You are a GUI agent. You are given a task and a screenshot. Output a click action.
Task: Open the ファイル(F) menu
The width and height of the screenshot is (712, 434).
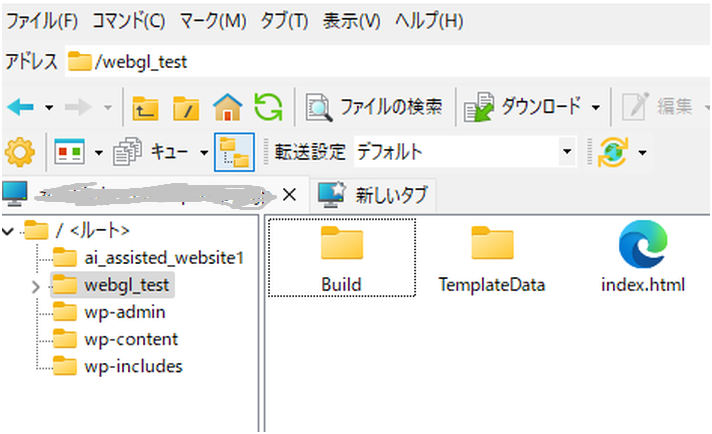tap(42, 21)
